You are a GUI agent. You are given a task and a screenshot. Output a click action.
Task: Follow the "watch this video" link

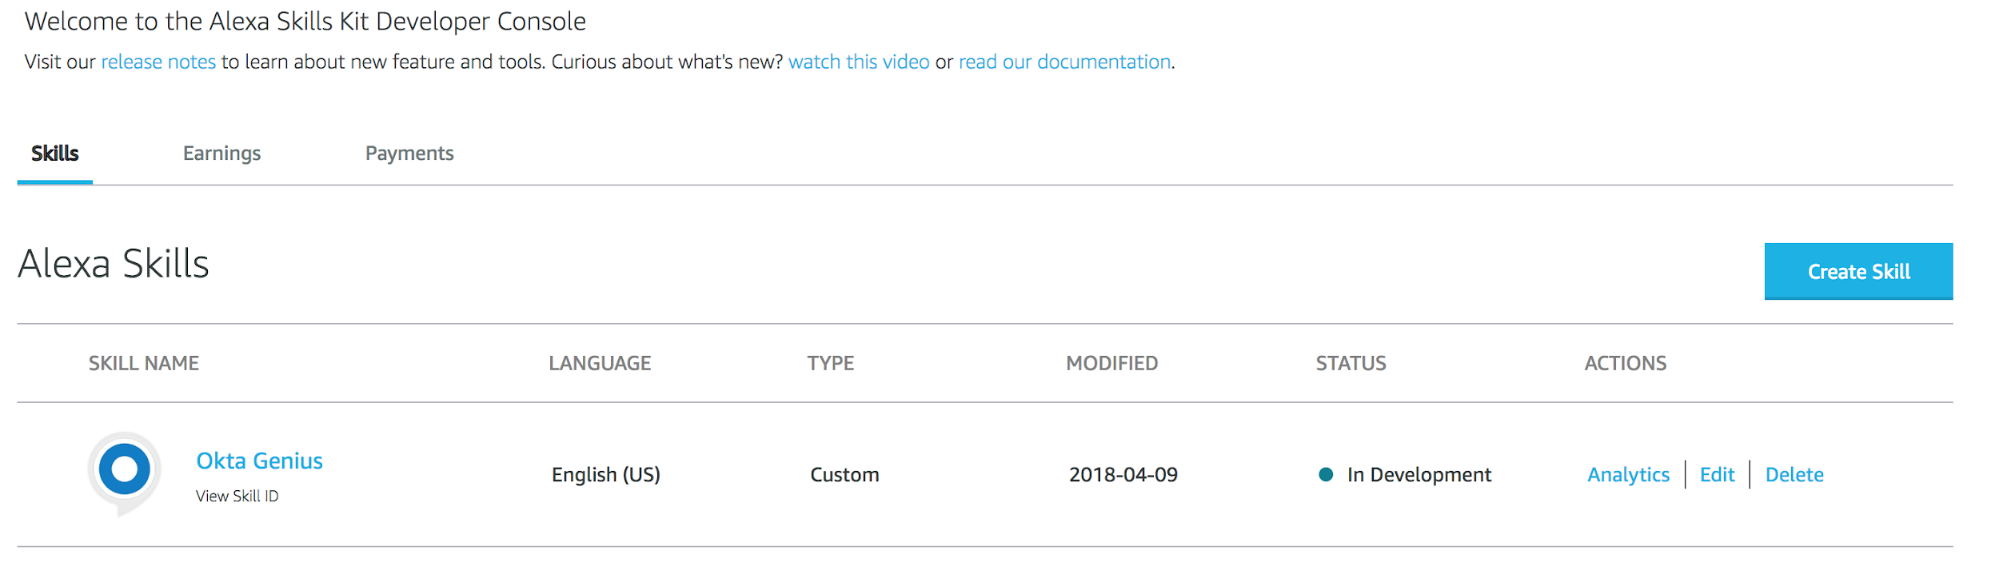(x=859, y=62)
